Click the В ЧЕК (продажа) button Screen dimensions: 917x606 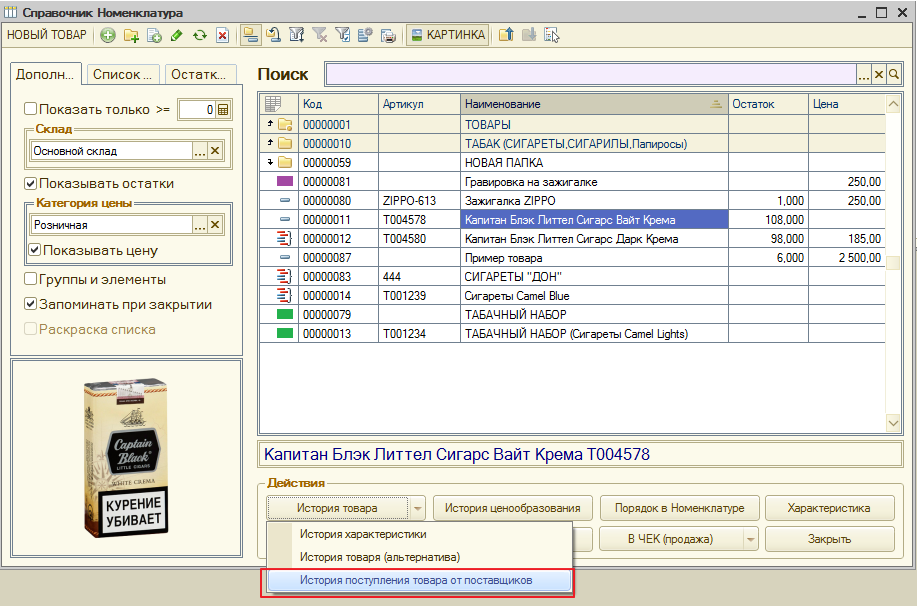coord(671,539)
